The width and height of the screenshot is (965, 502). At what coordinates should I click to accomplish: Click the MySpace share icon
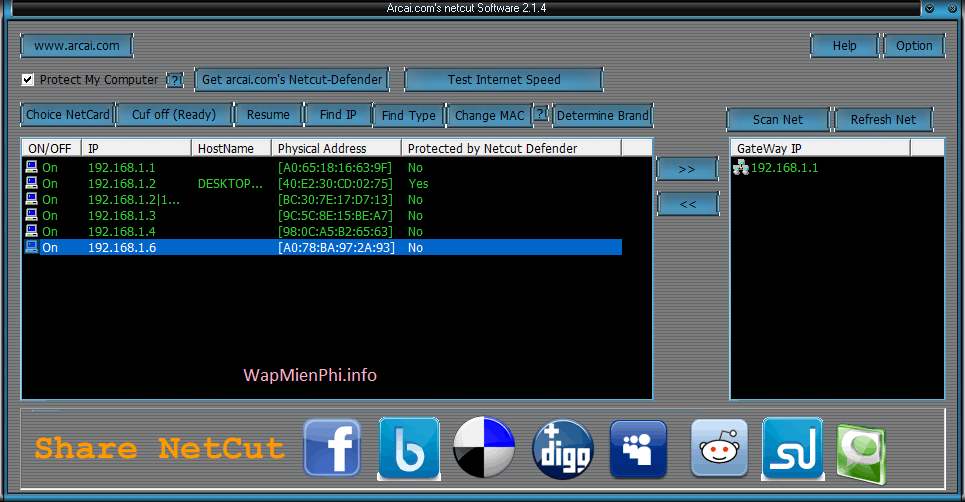[x=638, y=449]
